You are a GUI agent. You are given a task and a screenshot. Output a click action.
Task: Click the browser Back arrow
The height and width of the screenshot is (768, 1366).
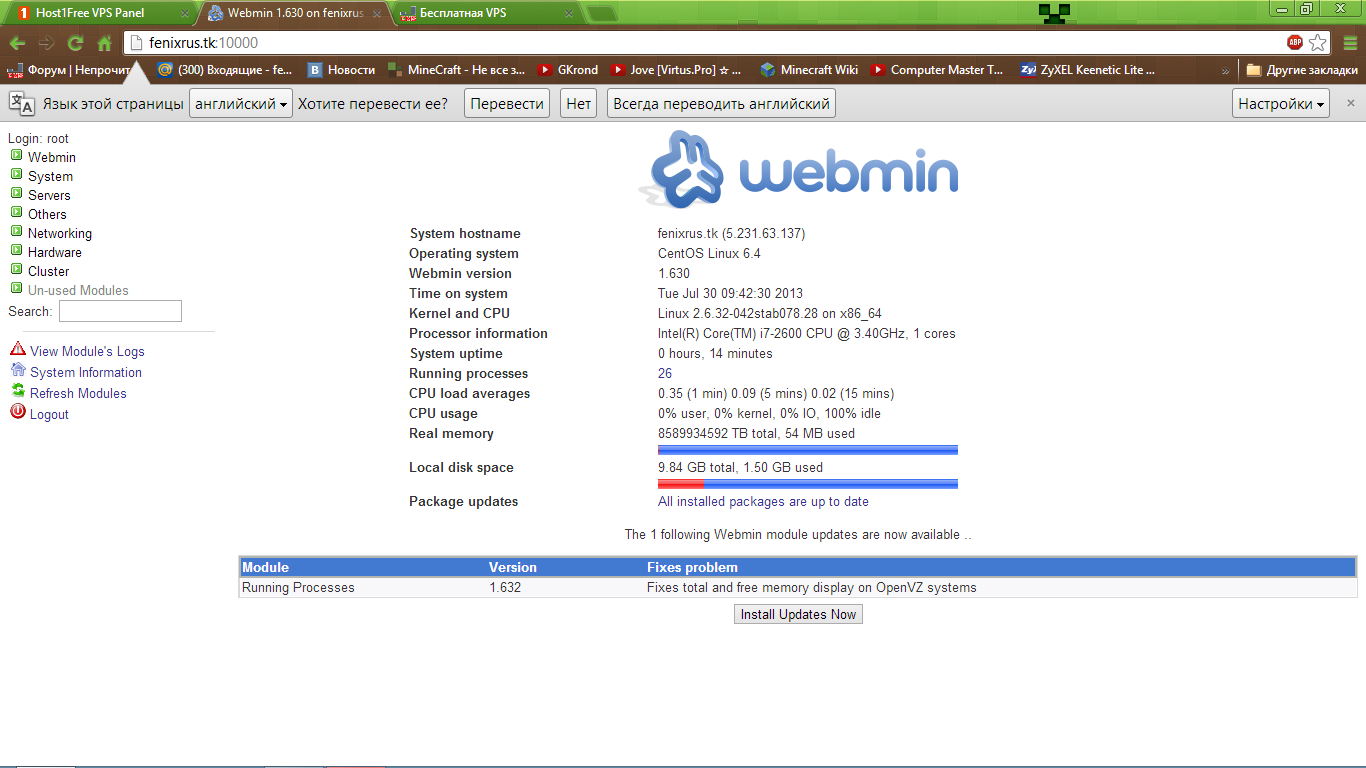(17, 43)
